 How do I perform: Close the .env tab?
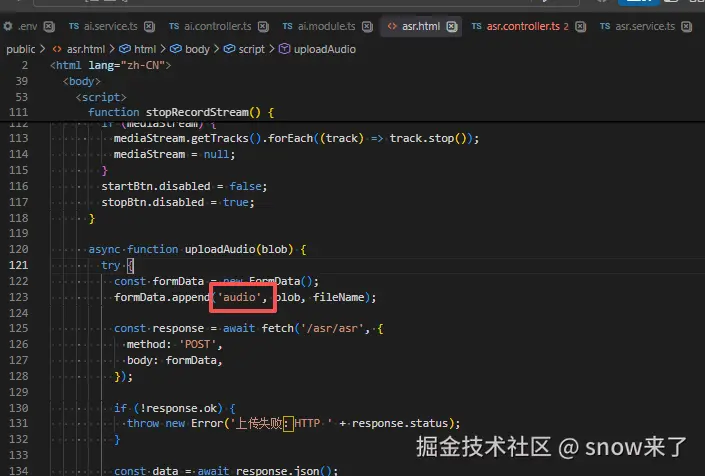pos(49,27)
